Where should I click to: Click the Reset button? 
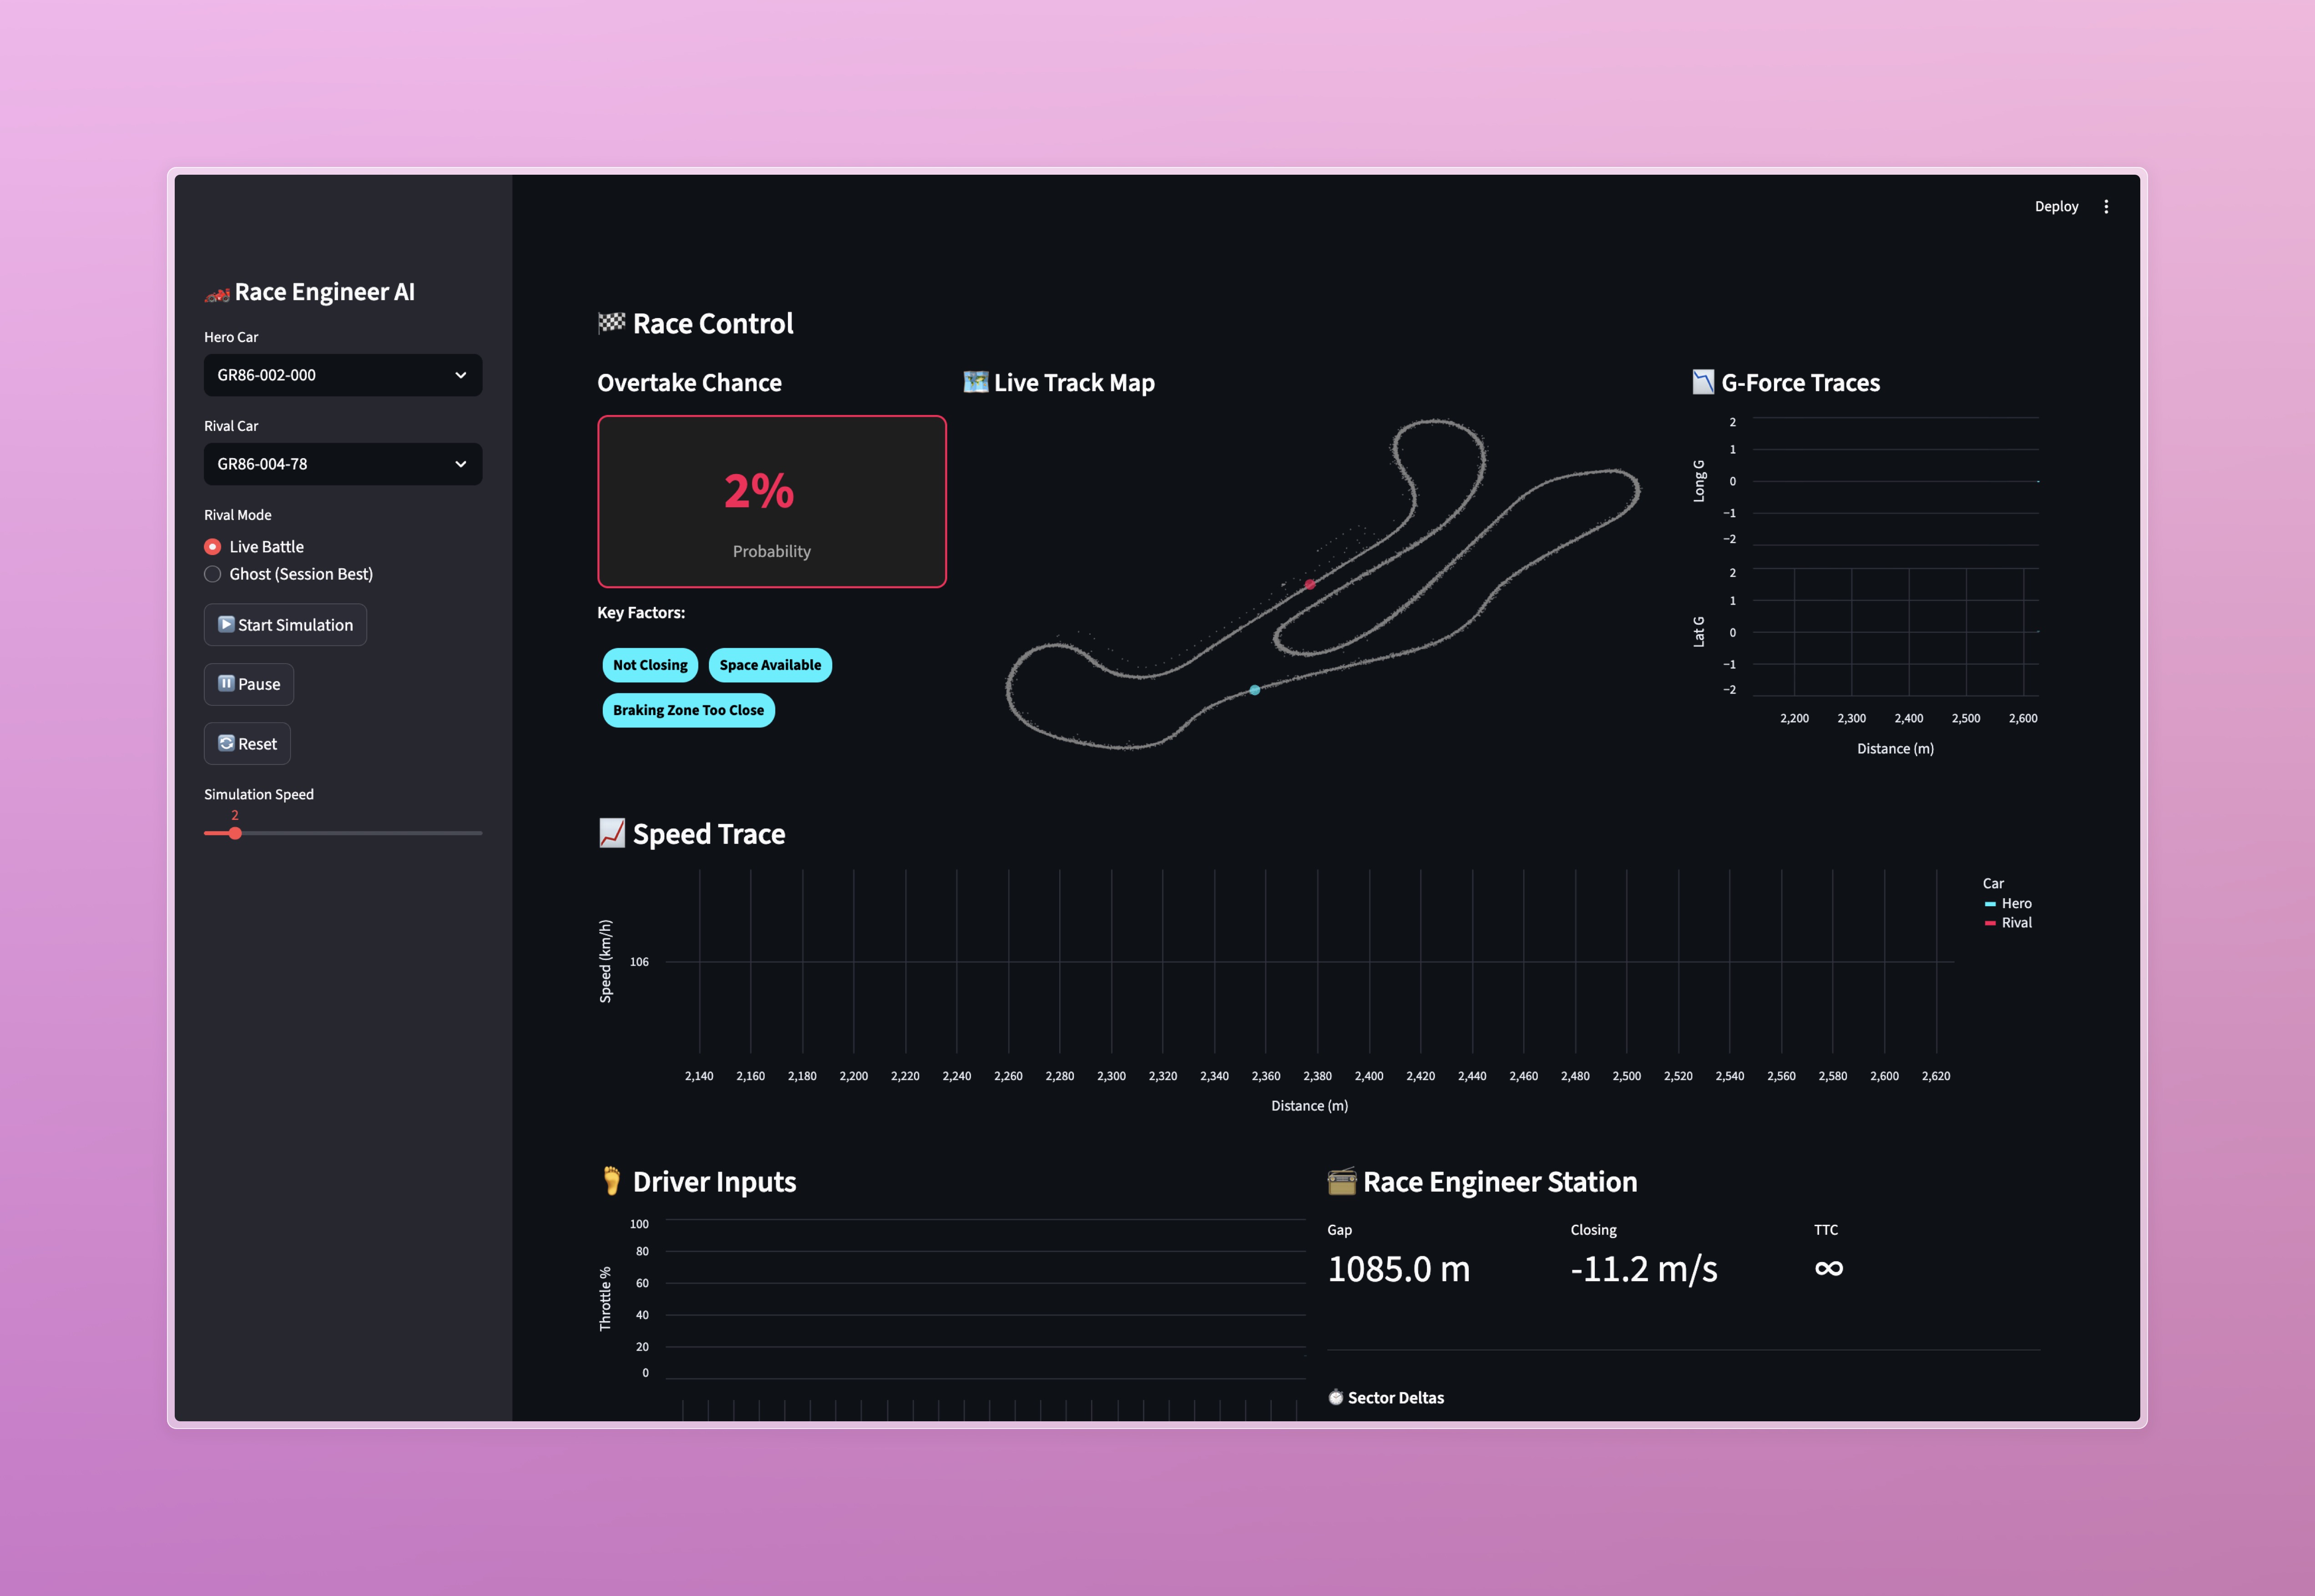click(x=247, y=744)
